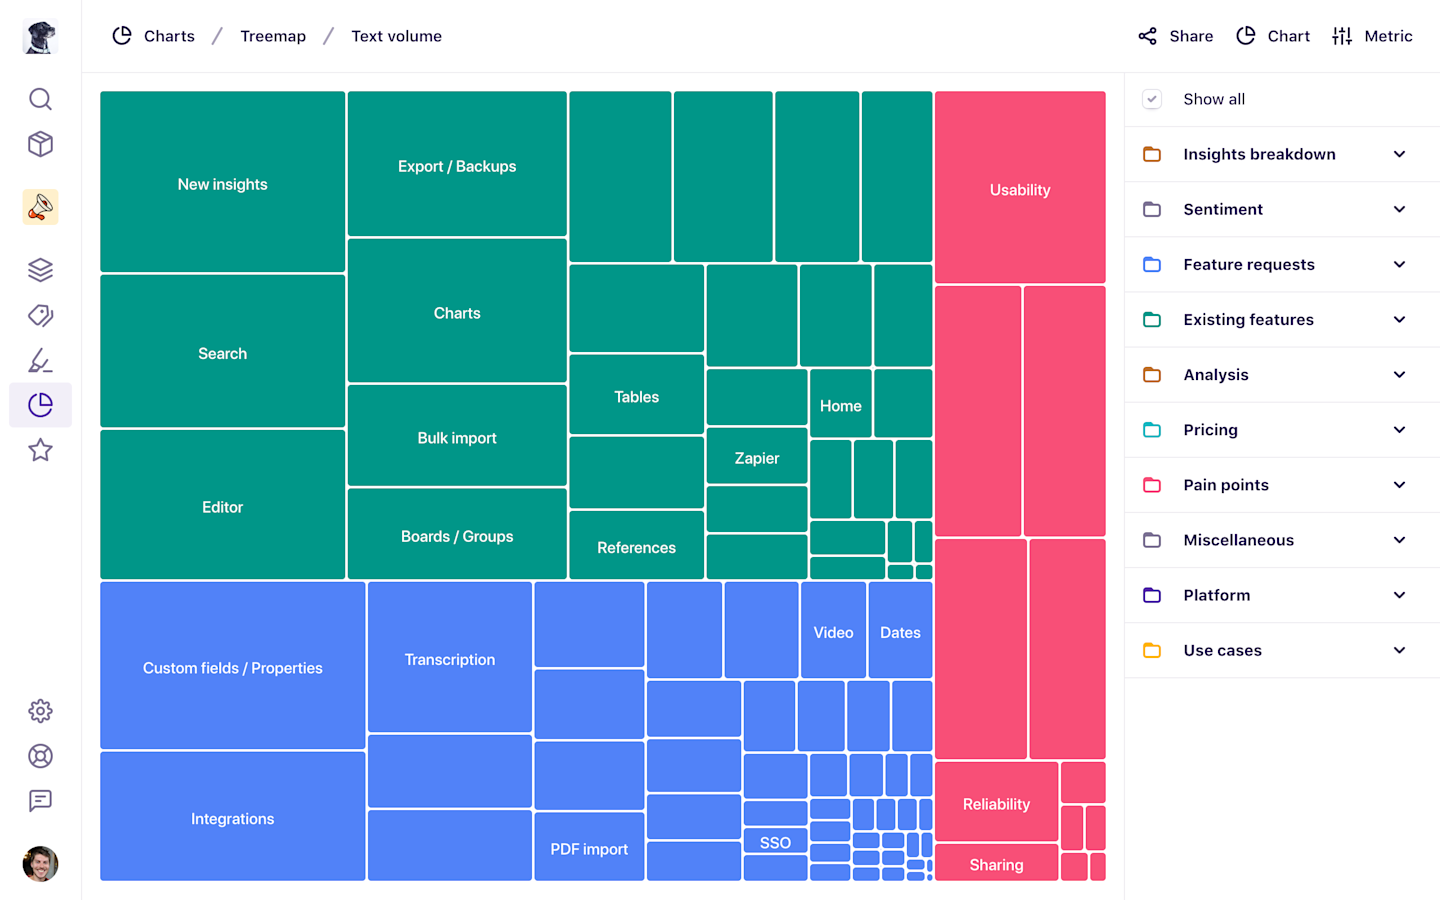Open the search icon in sidebar

coord(40,99)
